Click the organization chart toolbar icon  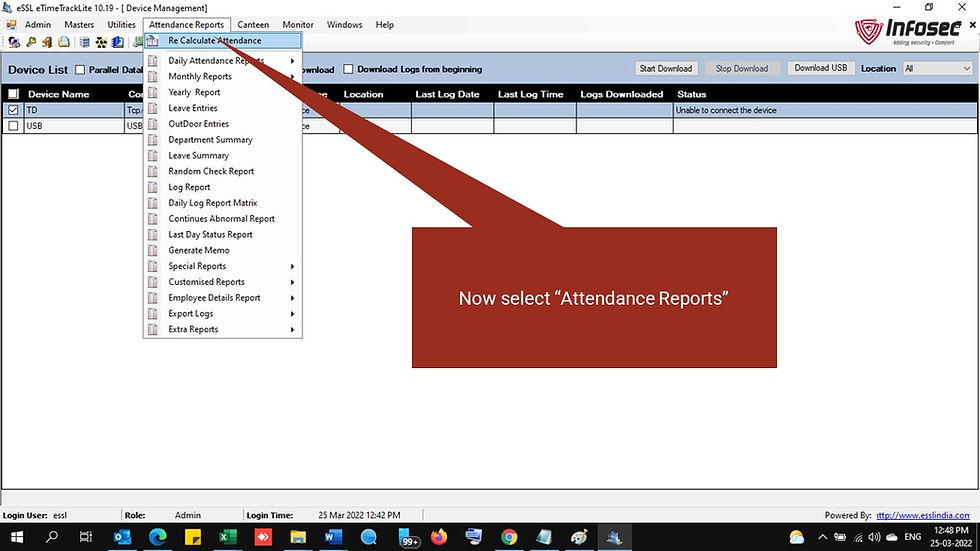pyautogui.click(x=101, y=42)
